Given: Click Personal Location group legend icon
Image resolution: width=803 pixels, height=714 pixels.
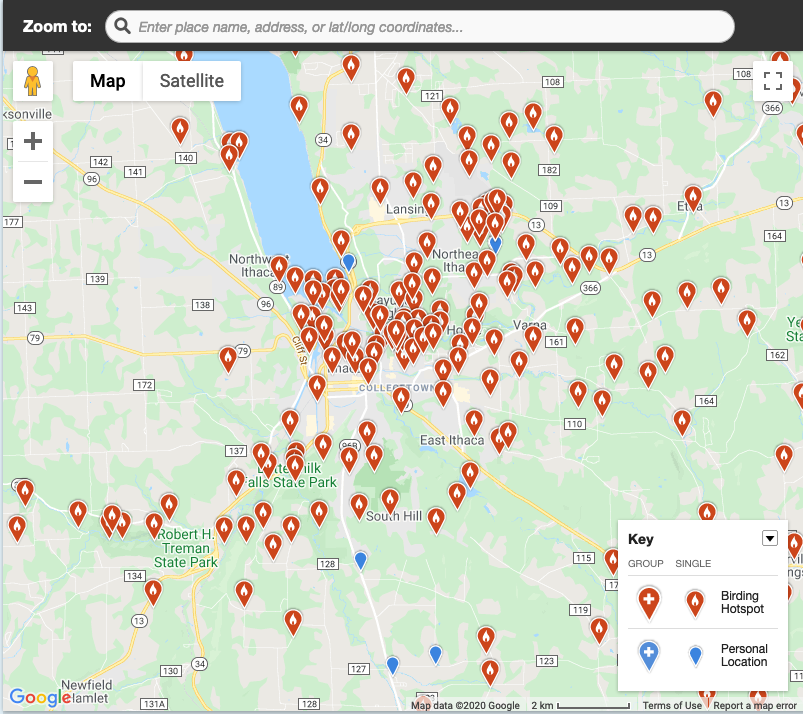Looking at the screenshot, I should [x=648, y=656].
